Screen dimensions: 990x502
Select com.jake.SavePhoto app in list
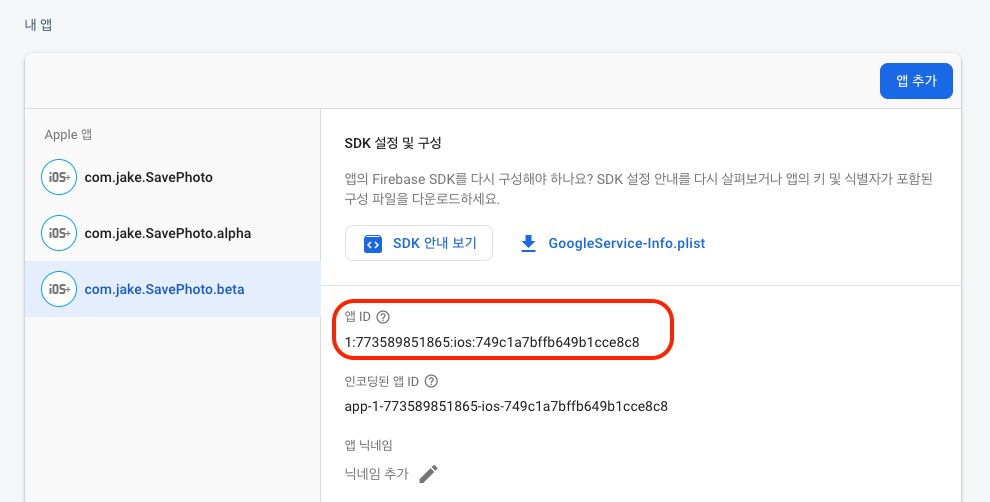pyautogui.click(x=172, y=177)
